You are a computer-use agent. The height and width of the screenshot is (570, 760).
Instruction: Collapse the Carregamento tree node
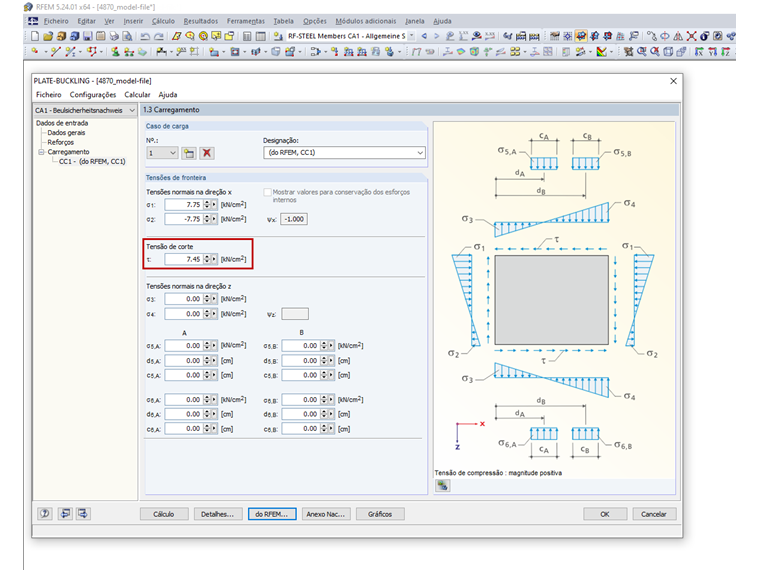point(42,152)
